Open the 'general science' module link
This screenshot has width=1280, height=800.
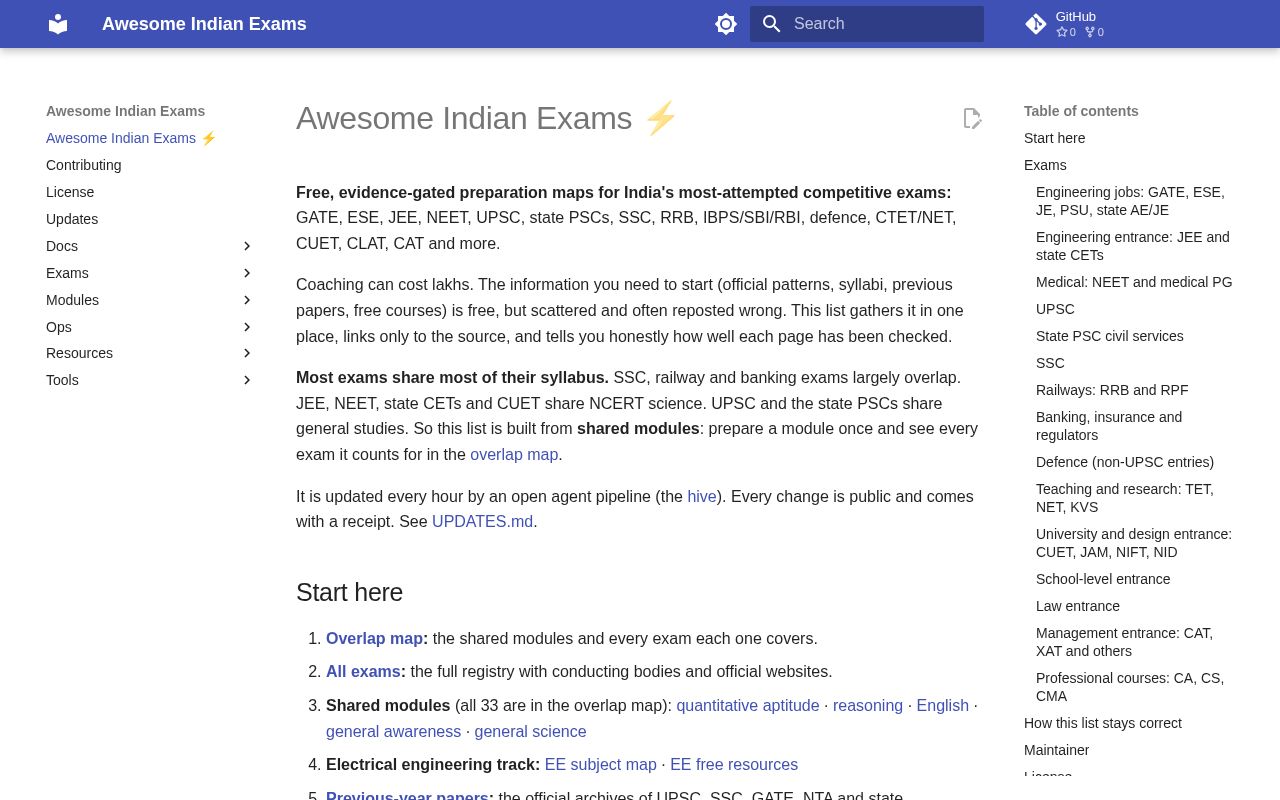pos(530,731)
